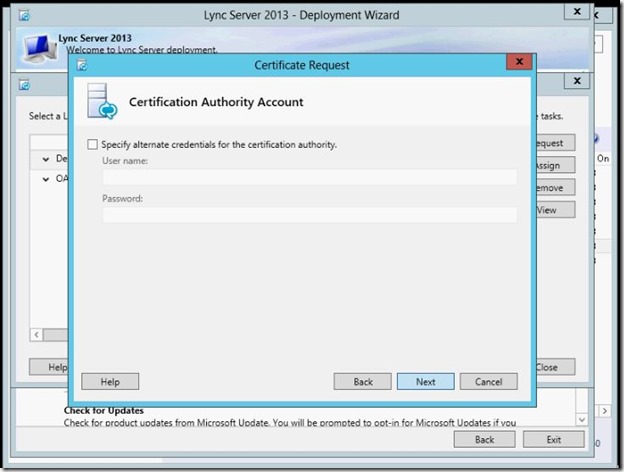Expand the 'OA' certificate tree row
624x472 pixels.
coord(46,179)
